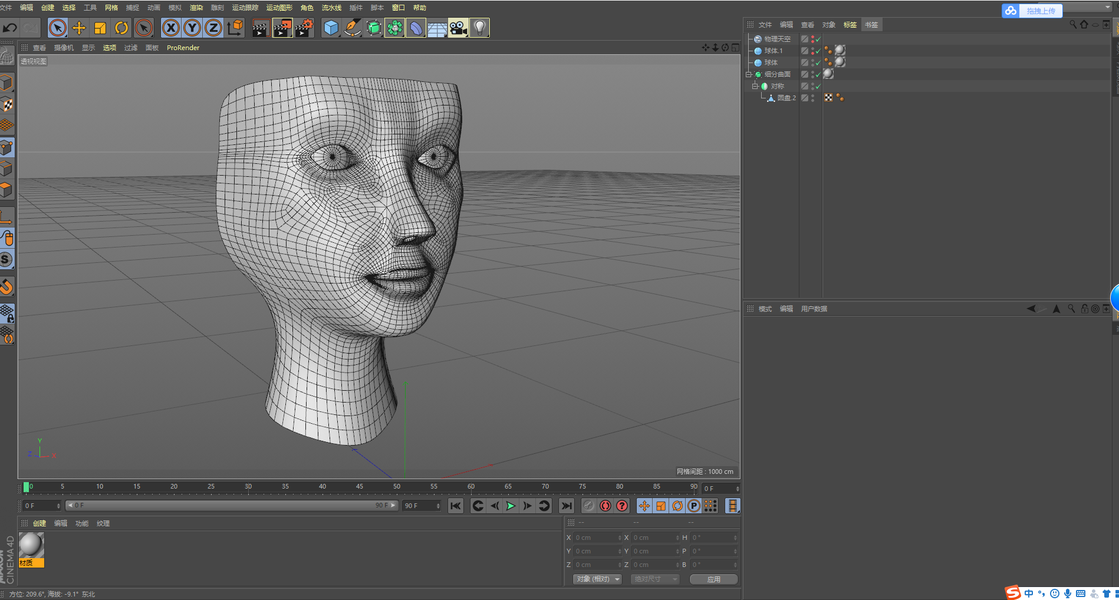Image resolution: width=1119 pixels, height=600 pixels.
Task: Toggle X axis lock
Action: [171, 28]
